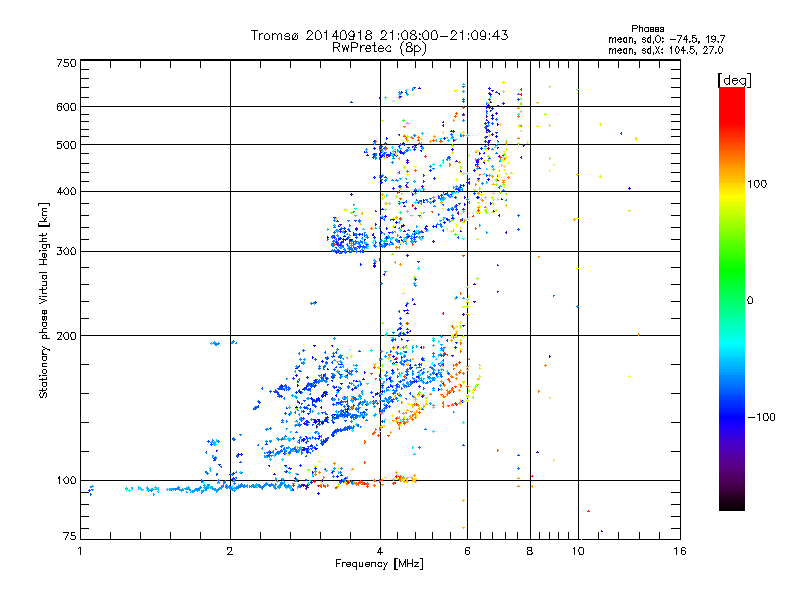Screen dimensions: 800x600
Task: Select the "mean, sd,X: 104.5, 27.0" line
Action: click(665, 50)
